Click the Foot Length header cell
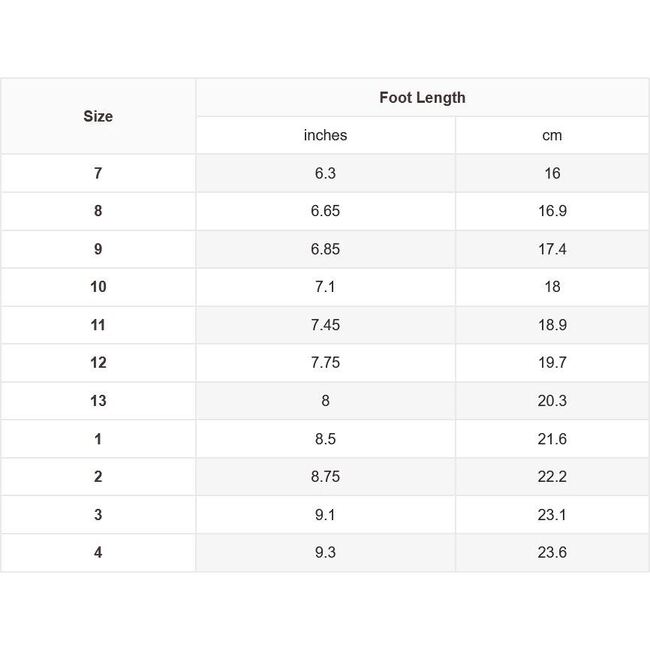 [422, 97]
